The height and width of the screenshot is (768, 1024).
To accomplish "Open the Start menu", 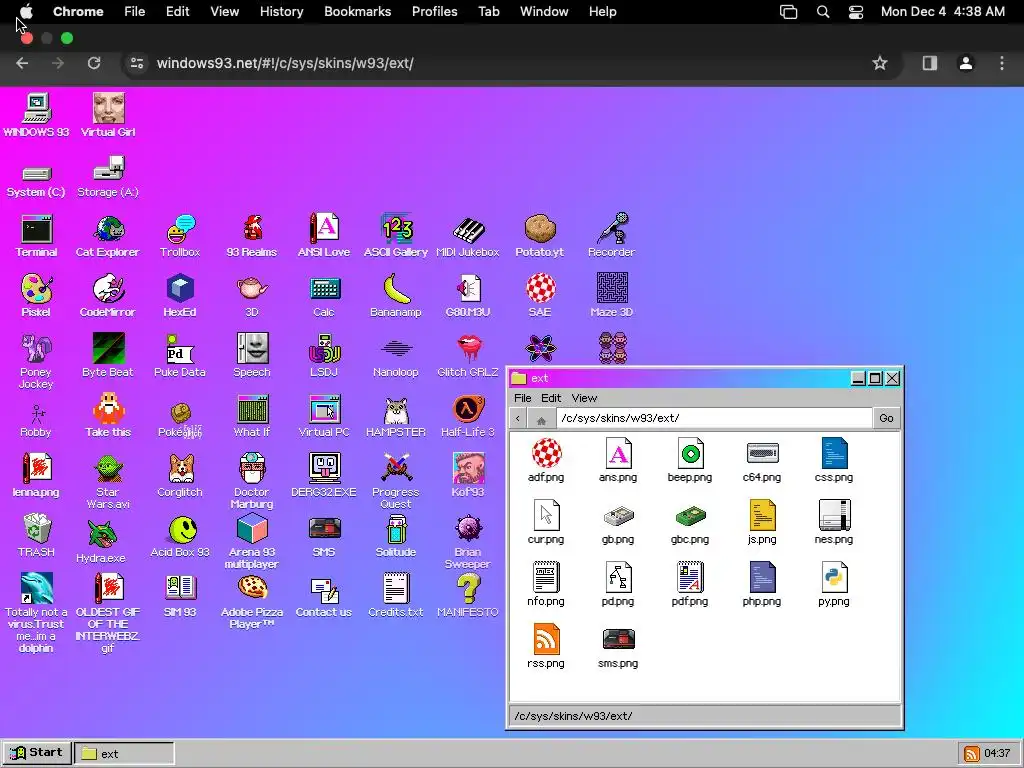I will [37, 753].
